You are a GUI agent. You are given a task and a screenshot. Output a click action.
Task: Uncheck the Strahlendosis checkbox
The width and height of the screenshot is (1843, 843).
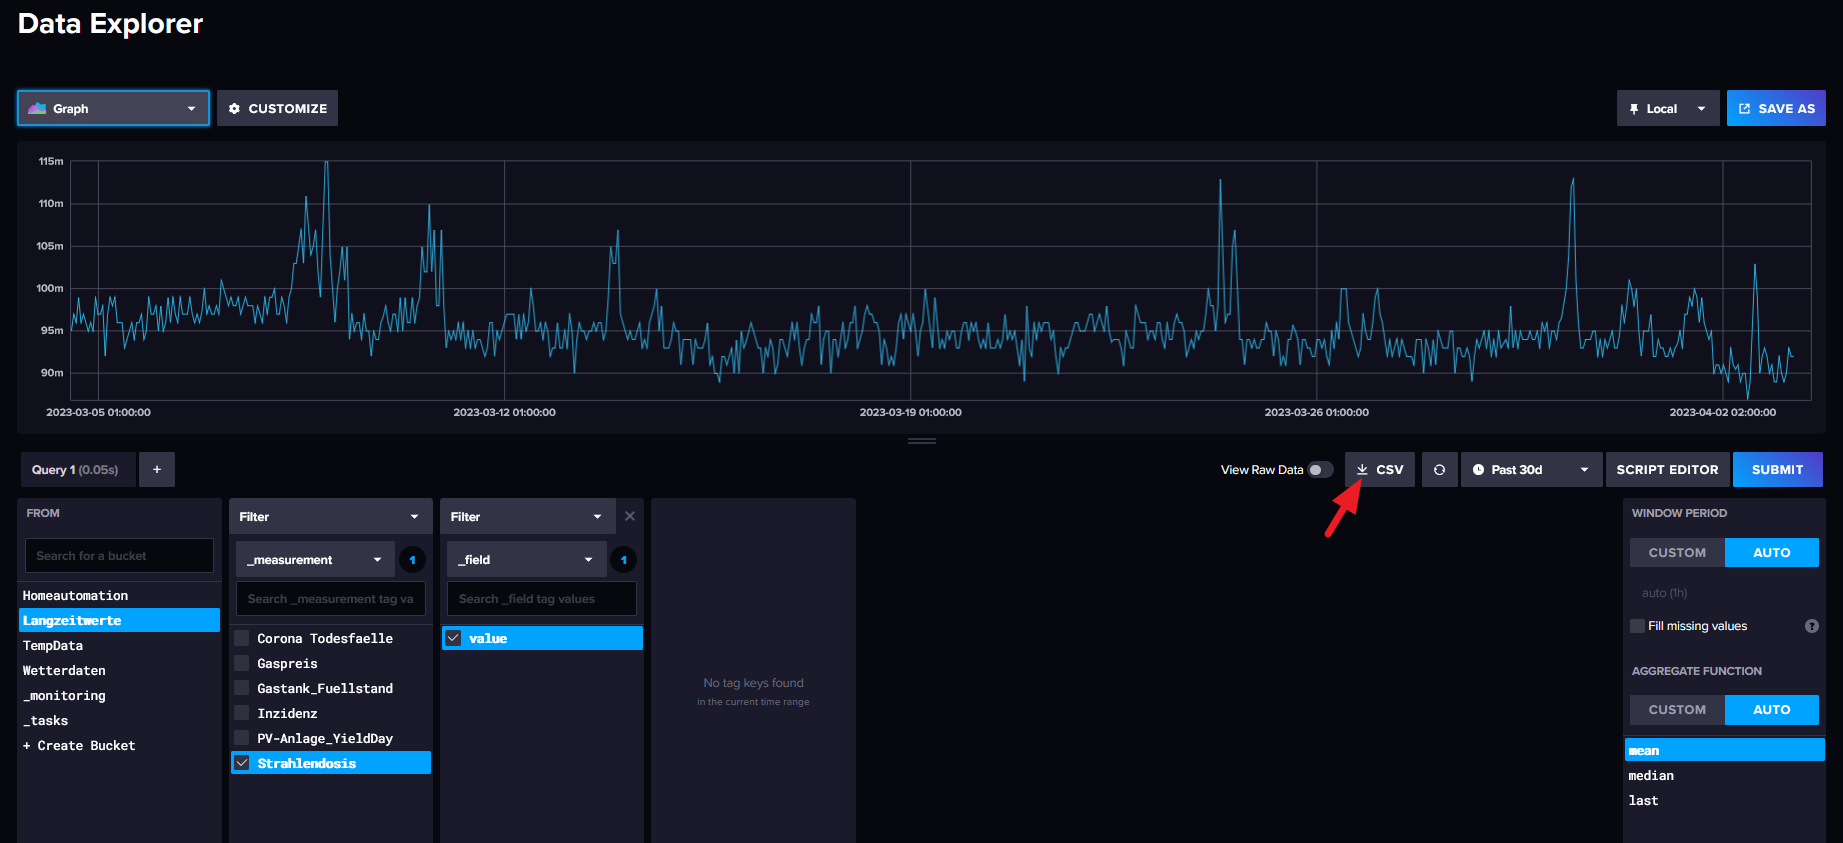pyautogui.click(x=242, y=763)
